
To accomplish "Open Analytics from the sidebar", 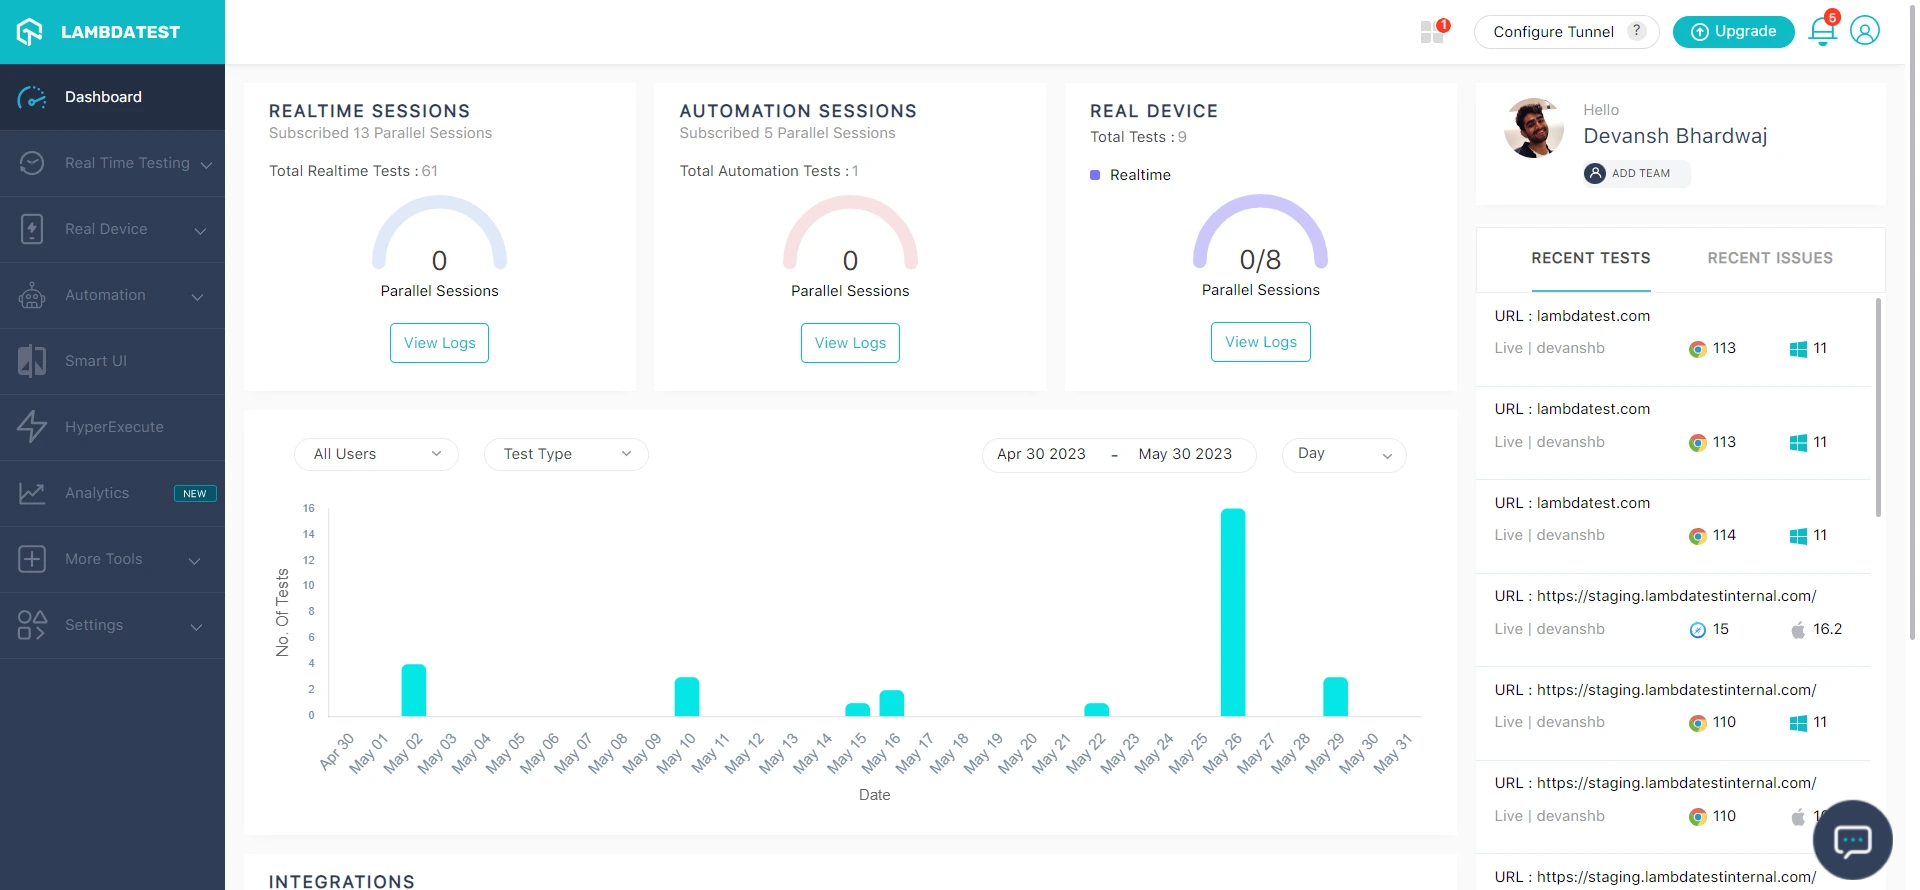I will pyautogui.click(x=112, y=493).
